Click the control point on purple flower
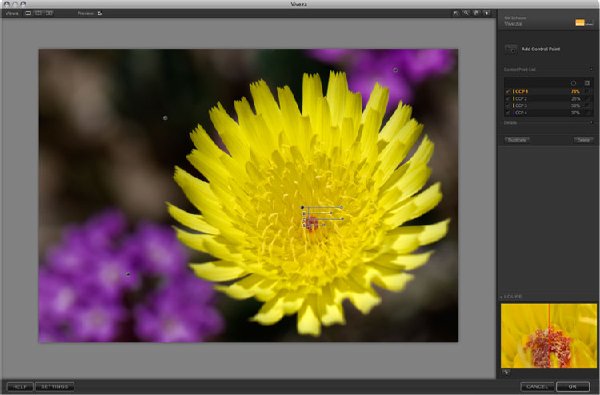 pyautogui.click(x=128, y=274)
